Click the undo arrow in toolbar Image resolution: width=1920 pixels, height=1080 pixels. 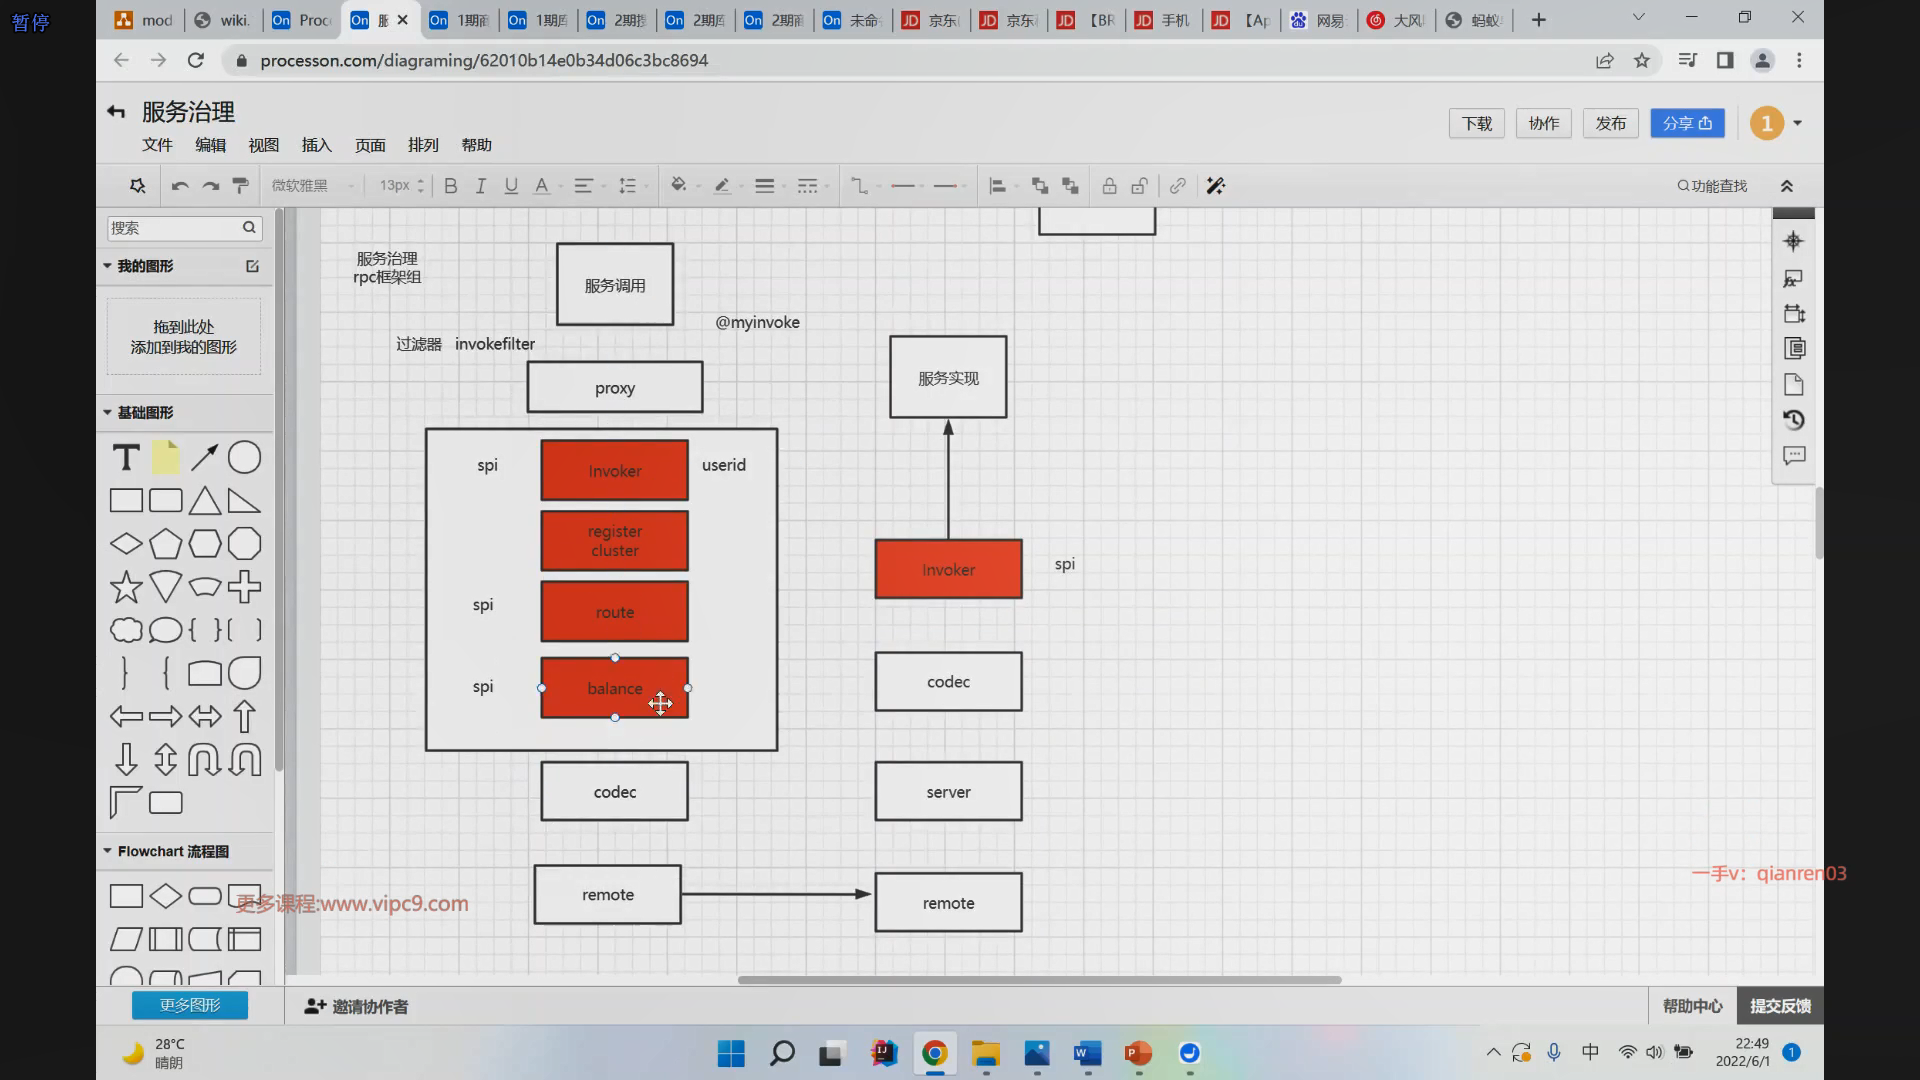(x=180, y=186)
